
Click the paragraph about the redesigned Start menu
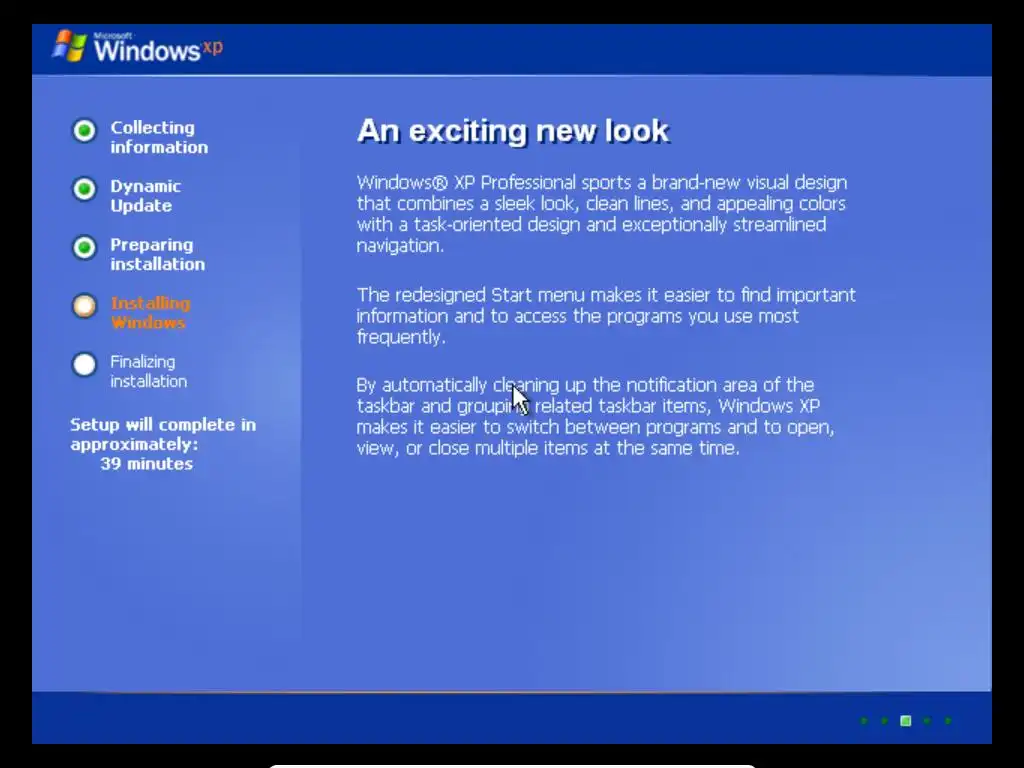click(x=605, y=315)
